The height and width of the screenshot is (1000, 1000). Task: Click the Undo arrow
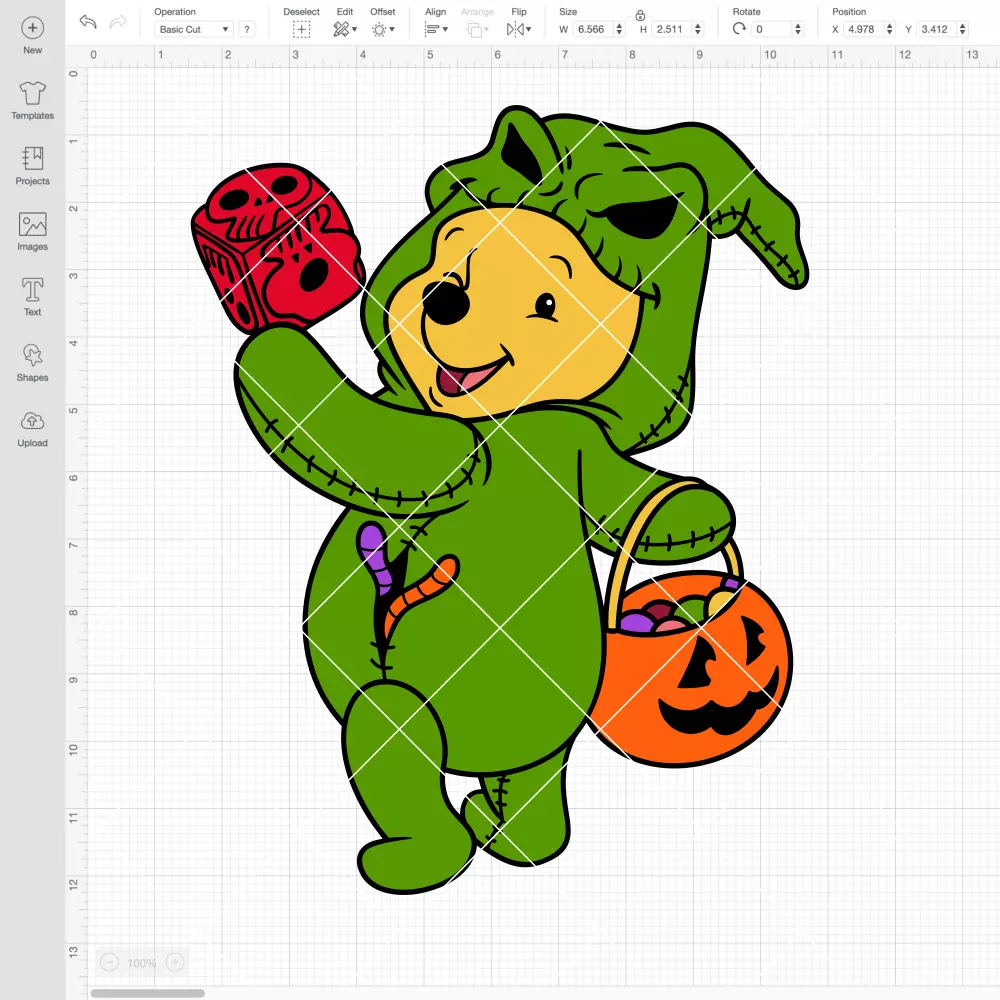(x=88, y=22)
